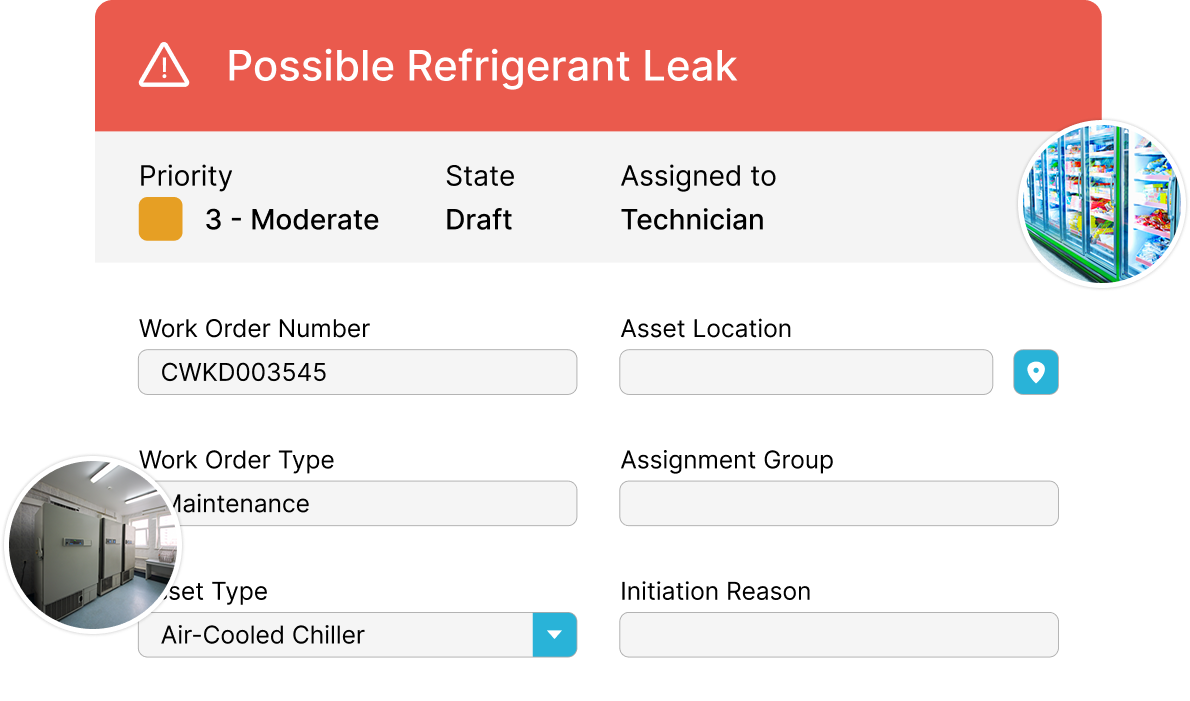1190x701 pixels.
Task: Click the Draft state value
Action: pyautogui.click(x=479, y=220)
